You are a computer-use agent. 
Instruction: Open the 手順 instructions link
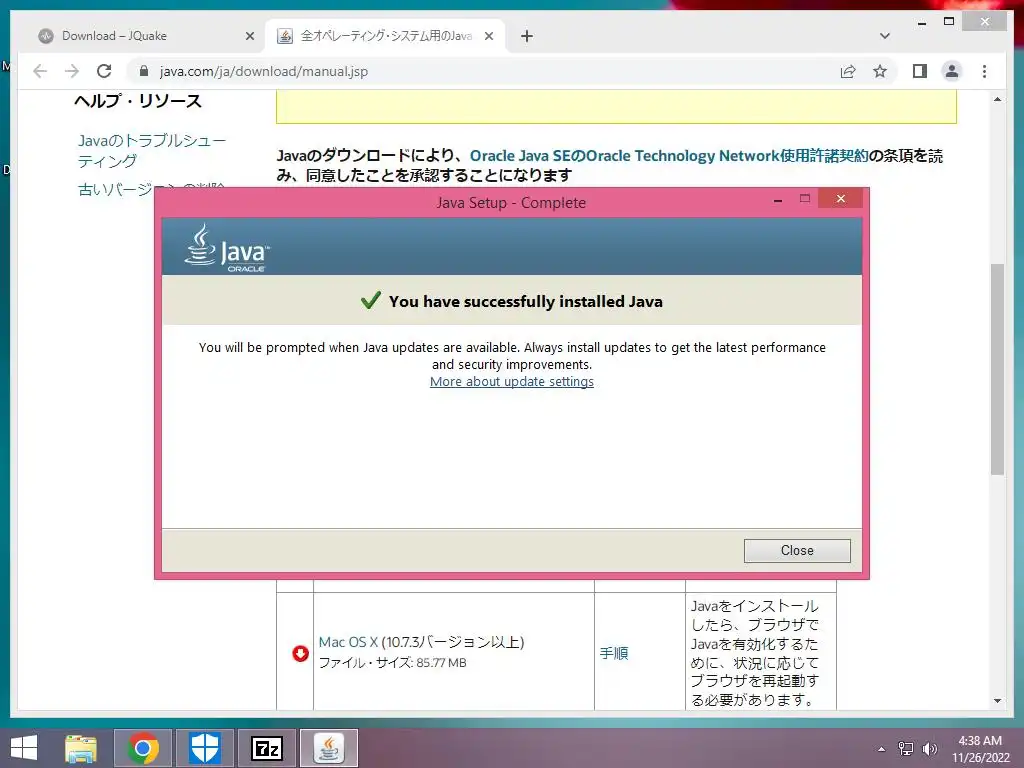tap(614, 653)
